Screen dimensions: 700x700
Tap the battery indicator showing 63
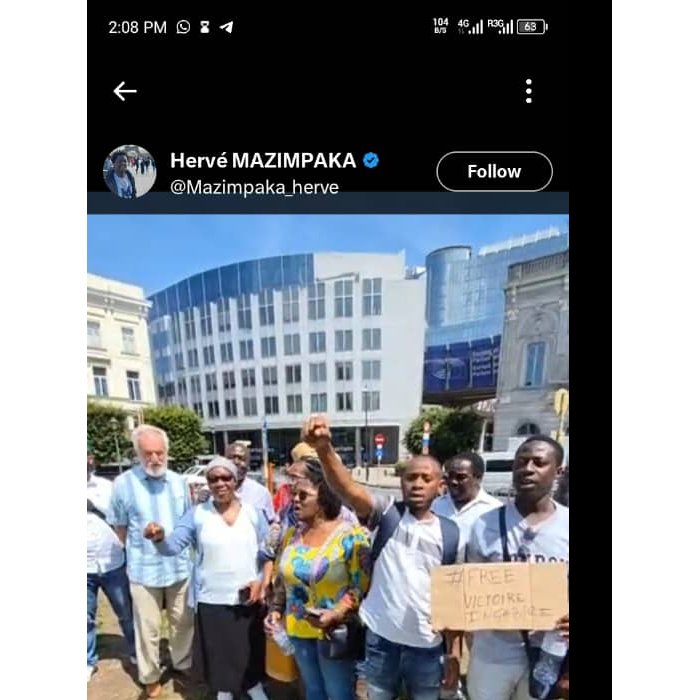pyautogui.click(x=532, y=27)
